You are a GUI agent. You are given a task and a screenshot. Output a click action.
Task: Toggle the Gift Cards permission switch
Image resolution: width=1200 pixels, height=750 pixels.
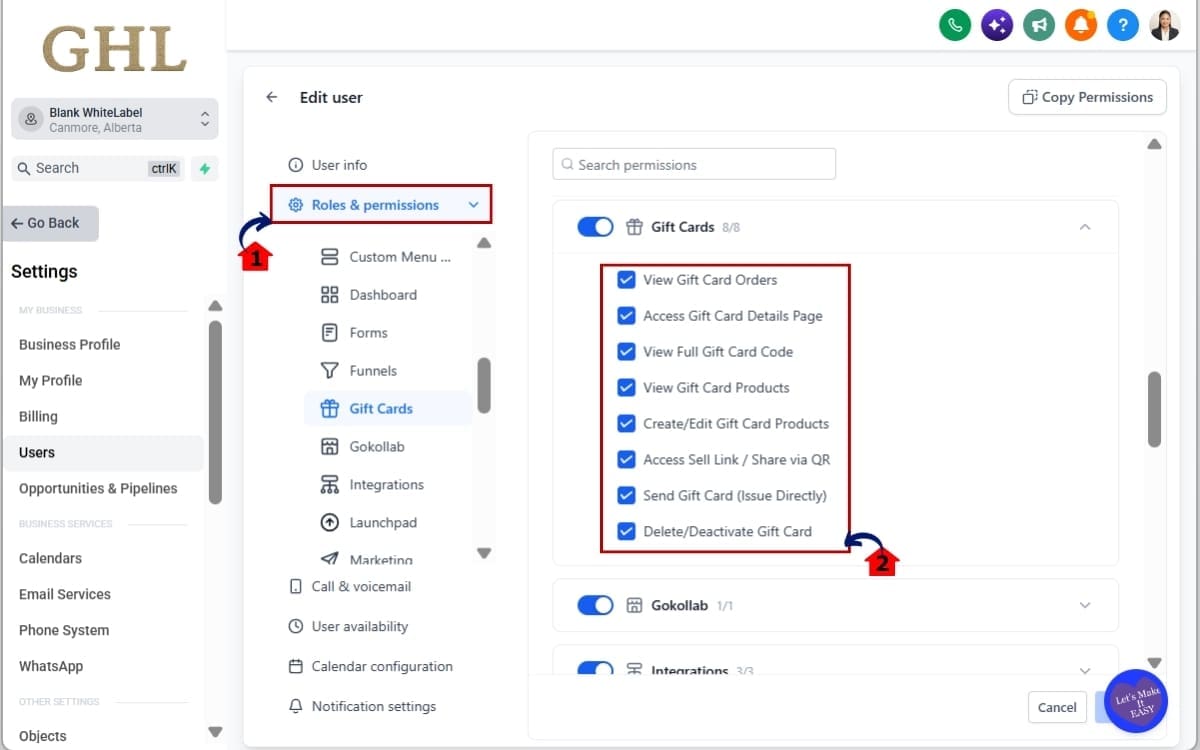[x=595, y=227]
